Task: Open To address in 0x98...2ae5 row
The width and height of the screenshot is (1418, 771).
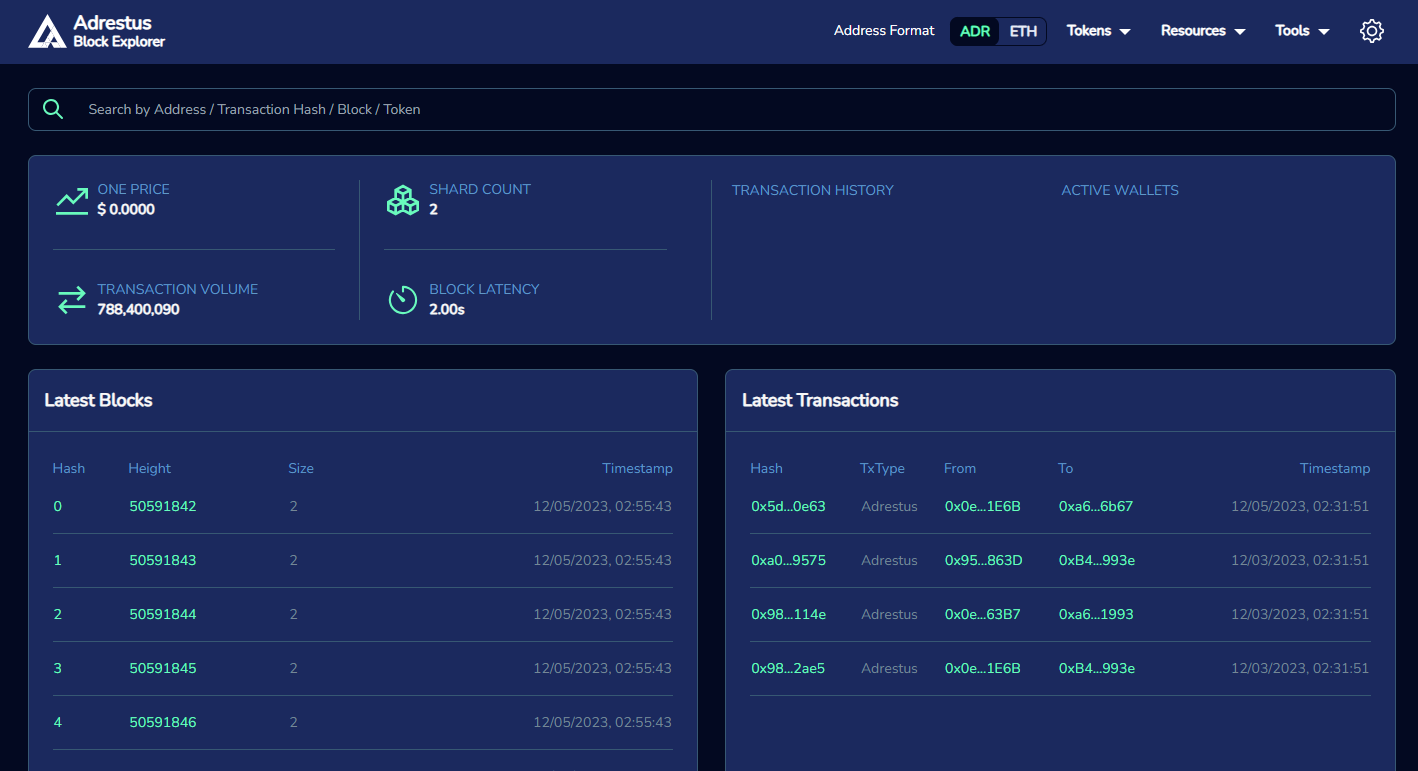Action: [x=1097, y=668]
